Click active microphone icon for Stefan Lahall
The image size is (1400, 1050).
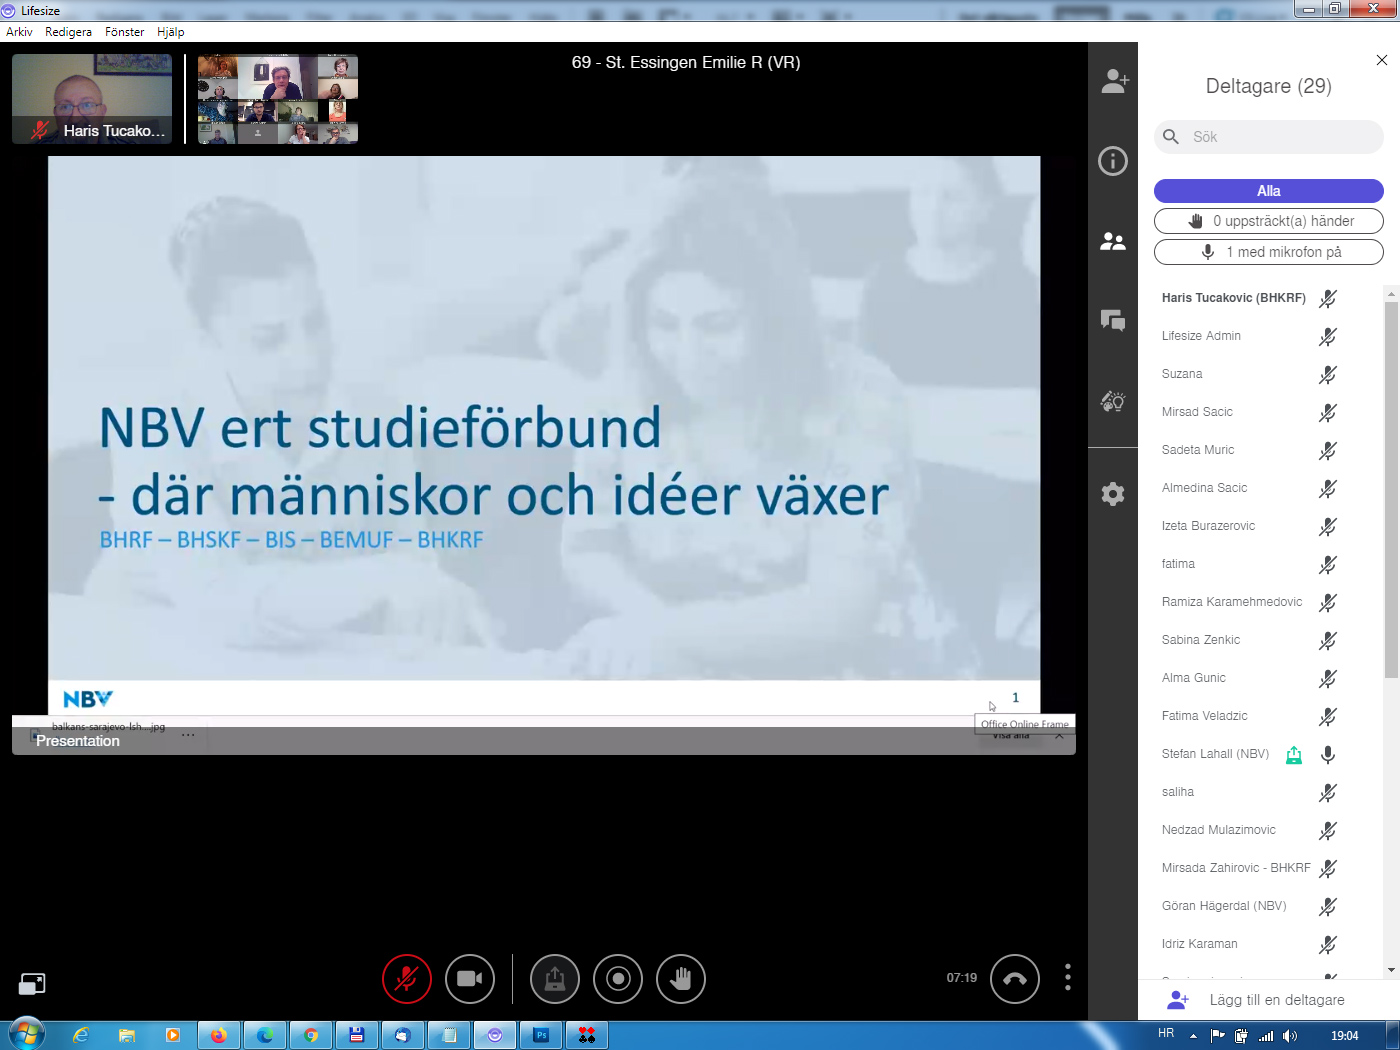click(1328, 754)
